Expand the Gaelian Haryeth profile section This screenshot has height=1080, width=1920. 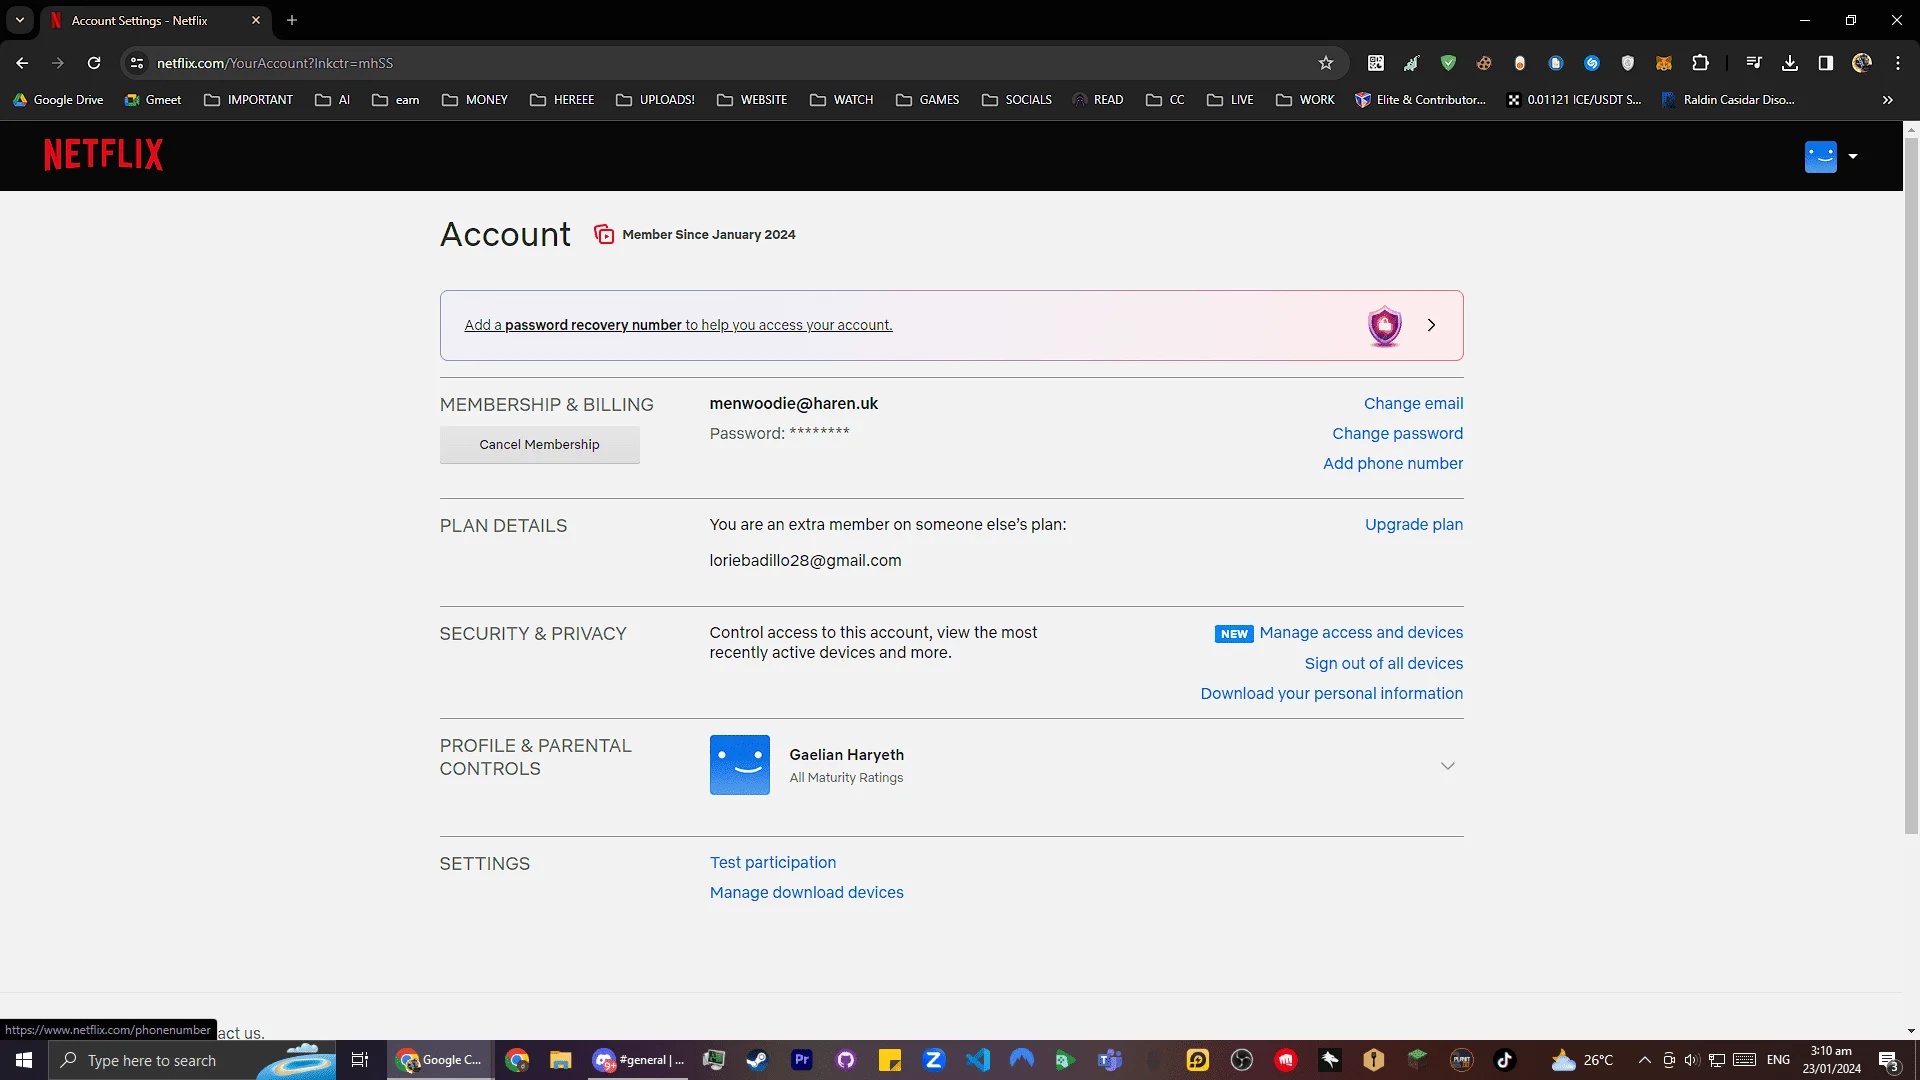point(1447,766)
